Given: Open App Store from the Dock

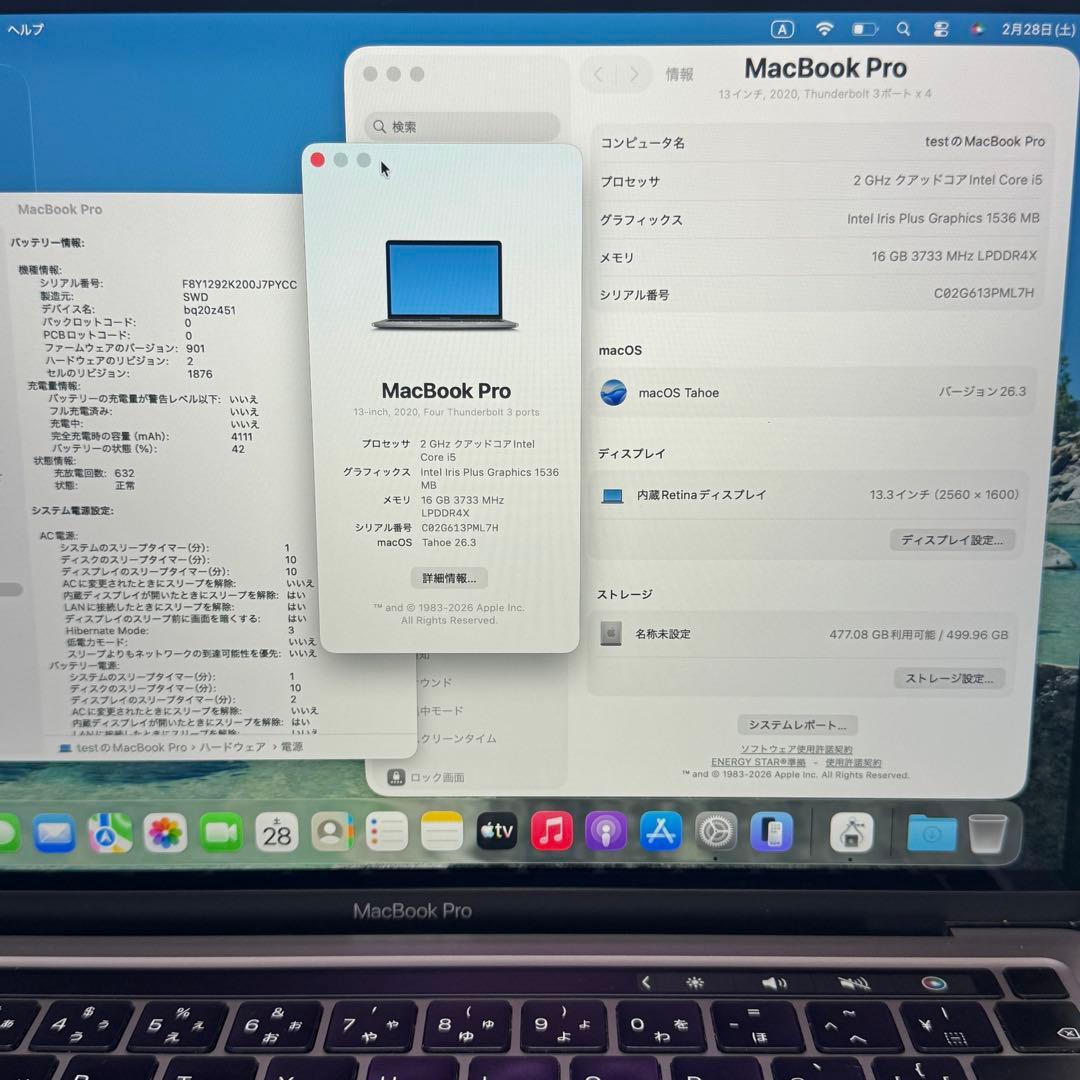Looking at the screenshot, I should [661, 831].
